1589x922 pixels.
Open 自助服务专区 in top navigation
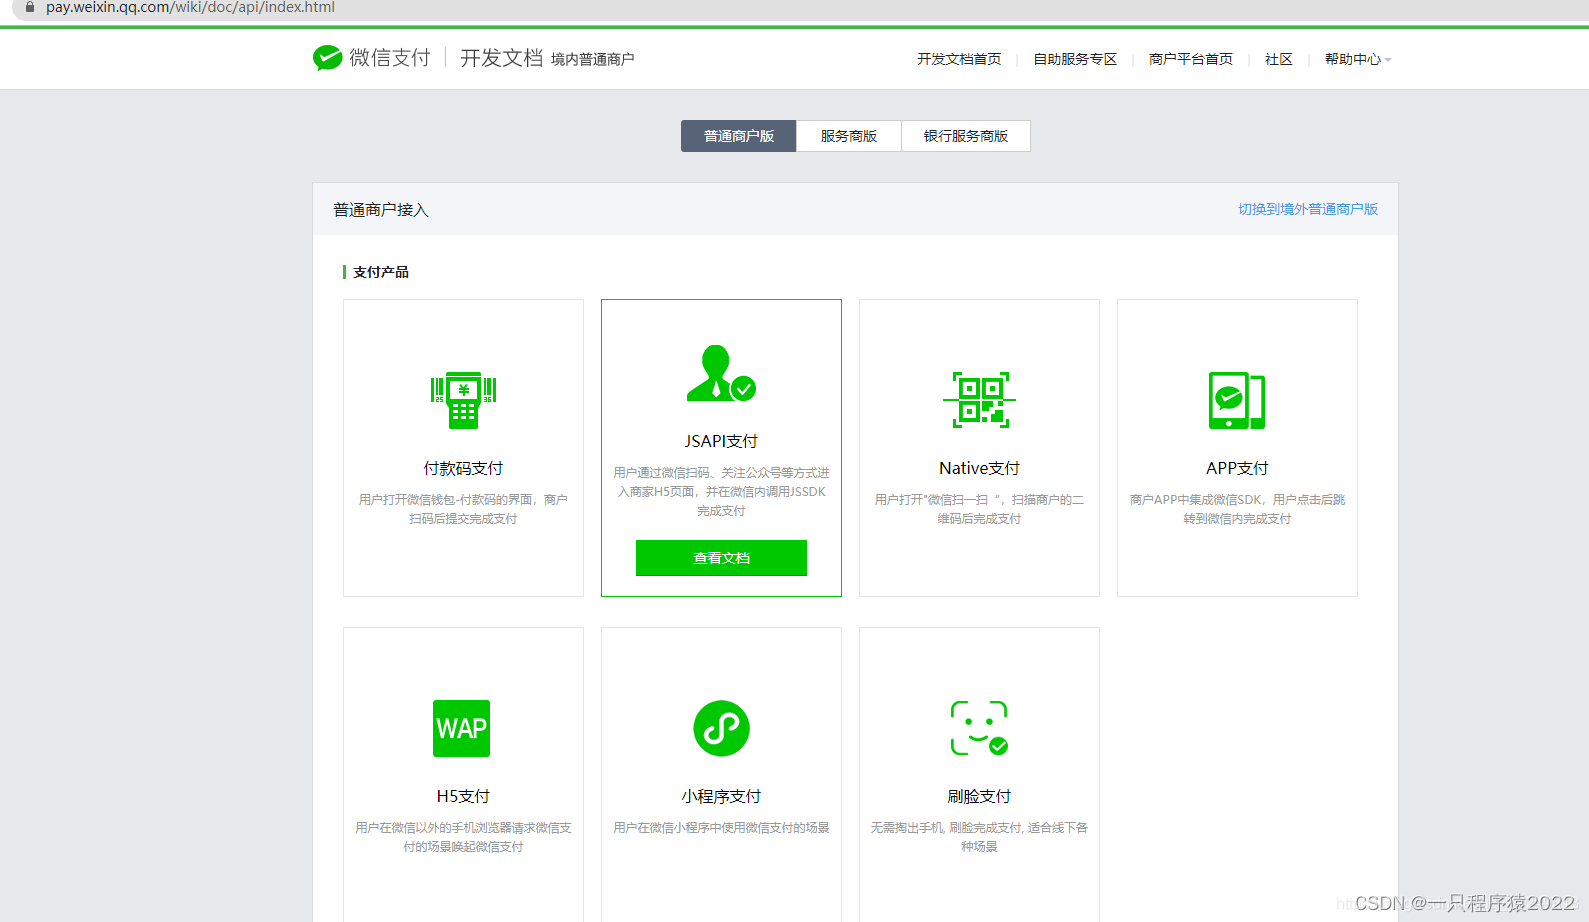[1075, 59]
